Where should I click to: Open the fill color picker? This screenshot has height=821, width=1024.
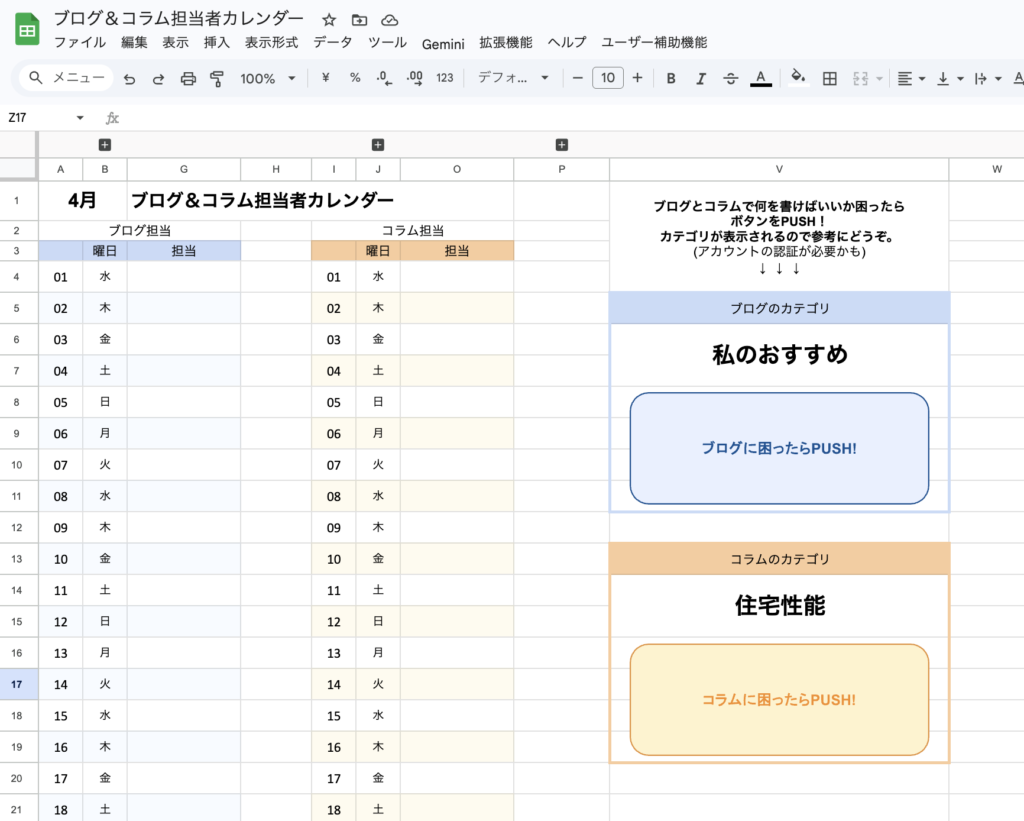tap(797, 78)
